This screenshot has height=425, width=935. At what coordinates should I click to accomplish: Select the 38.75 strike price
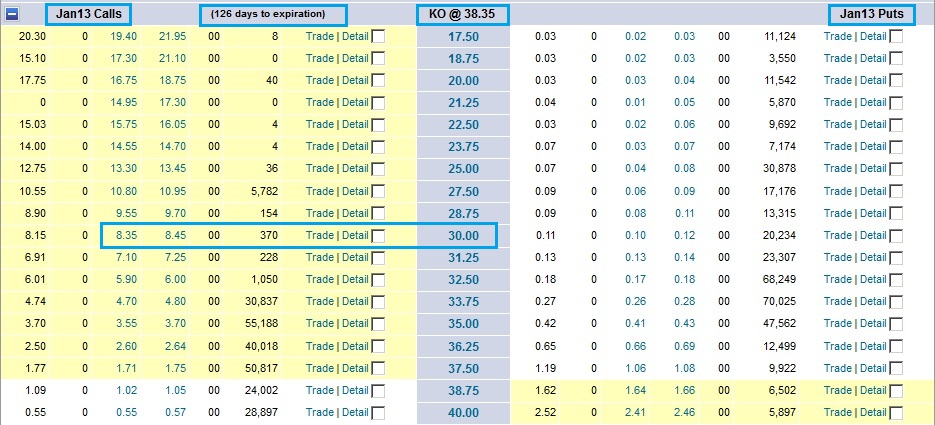point(463,391)
